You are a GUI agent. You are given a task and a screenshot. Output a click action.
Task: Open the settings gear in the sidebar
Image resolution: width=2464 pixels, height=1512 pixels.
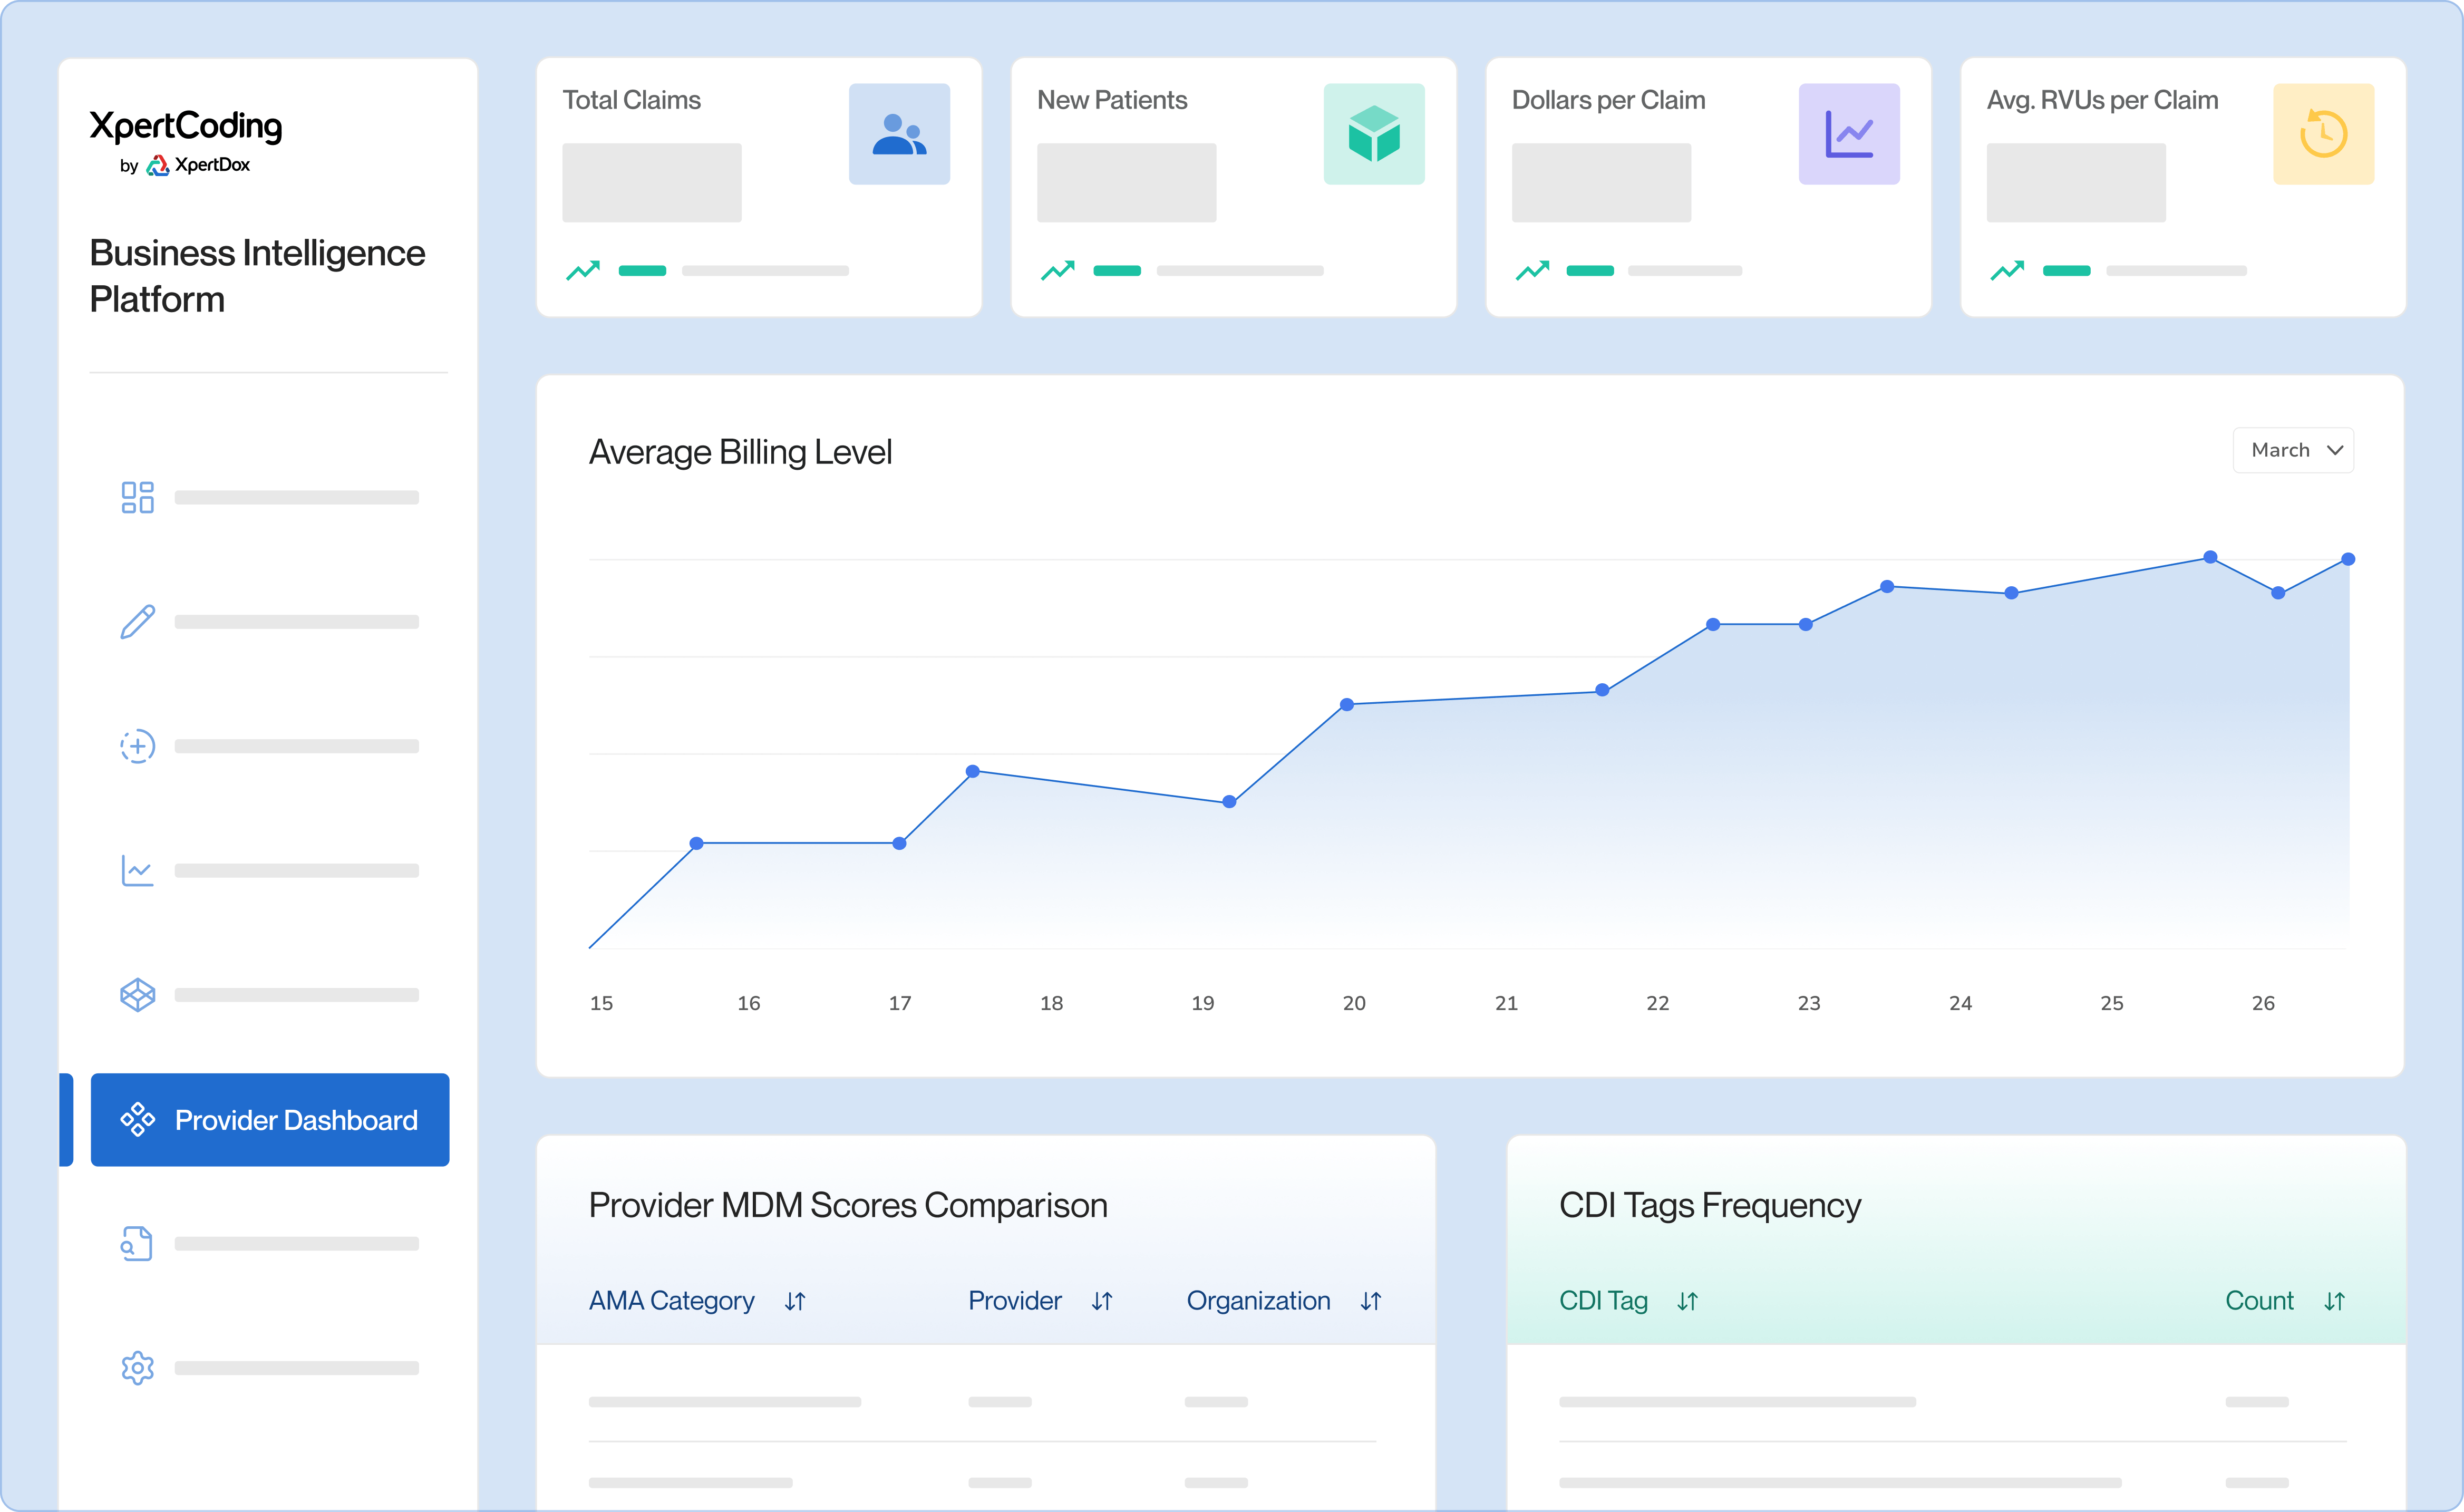click(x=138, y=1368)
